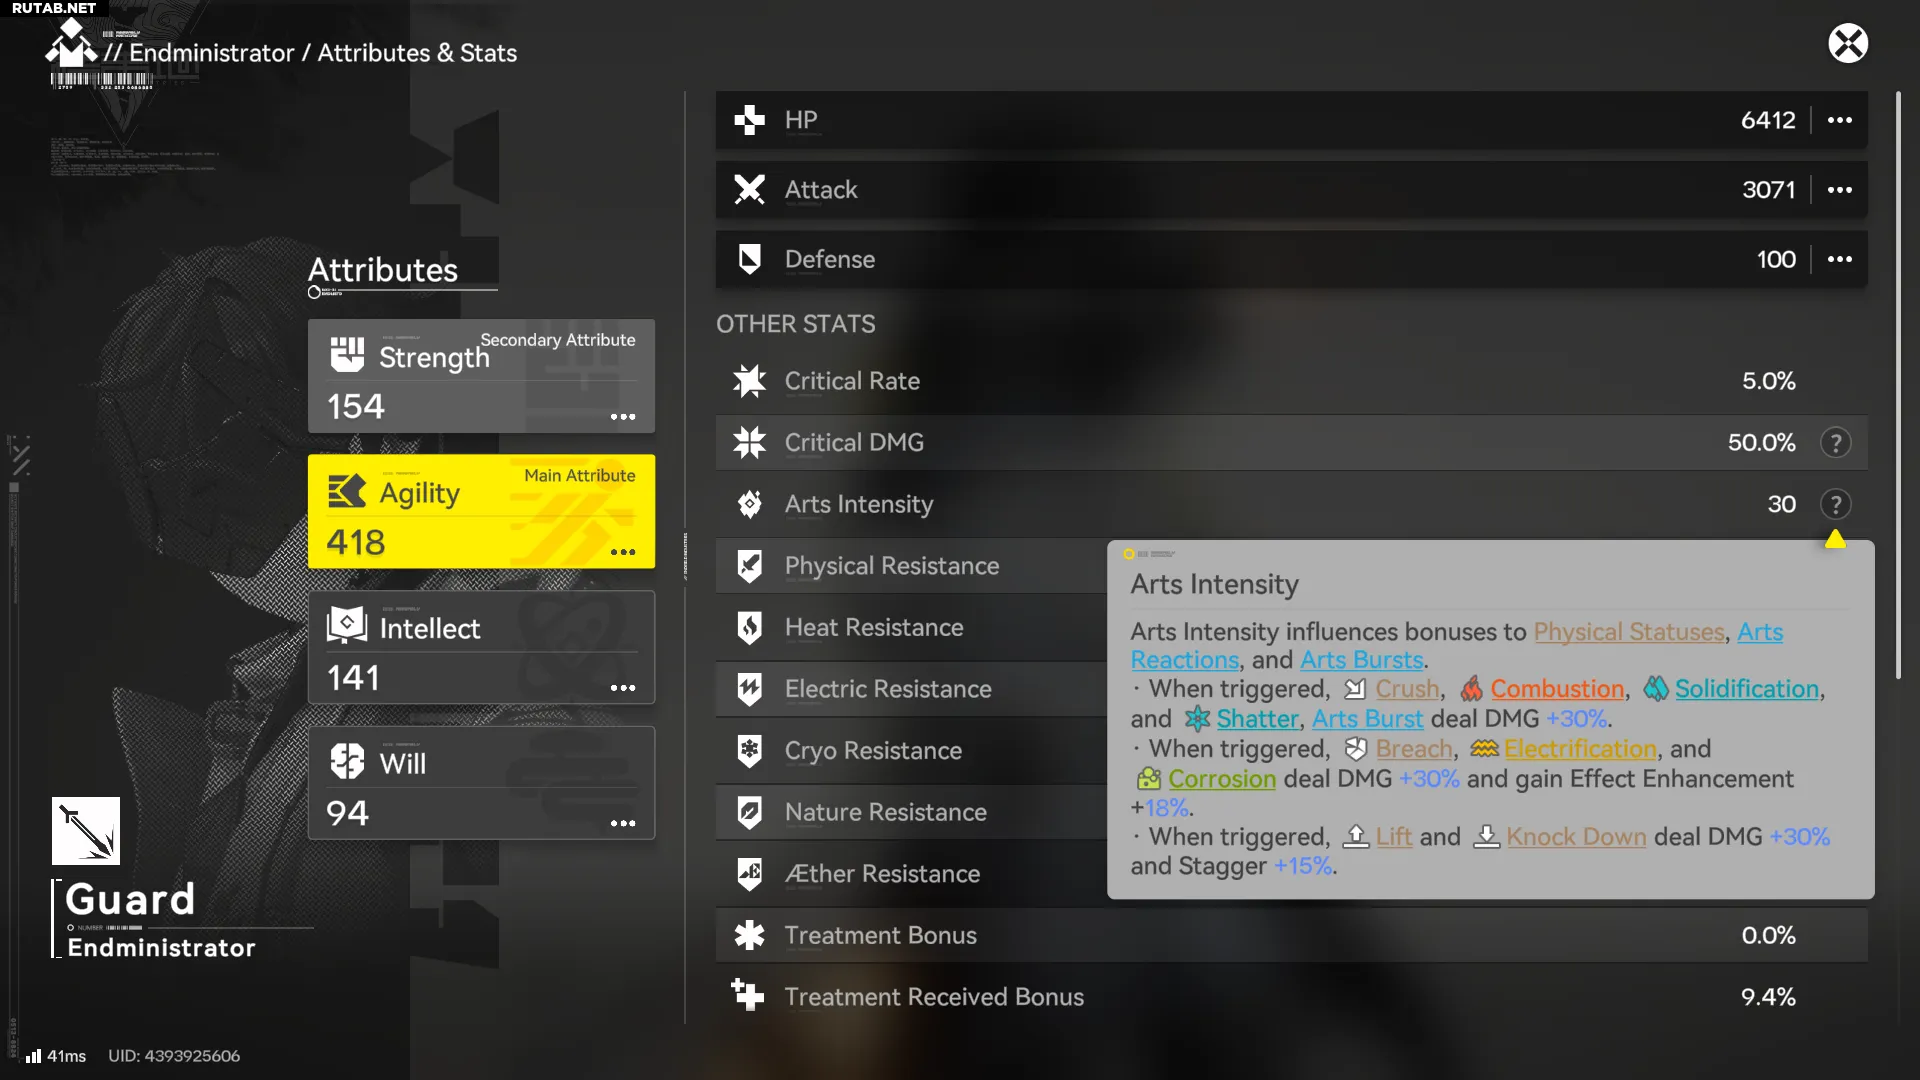1920x1080 pixels.
Task: Click the Treatment Bonus asterisk icon
Action: 749,935
